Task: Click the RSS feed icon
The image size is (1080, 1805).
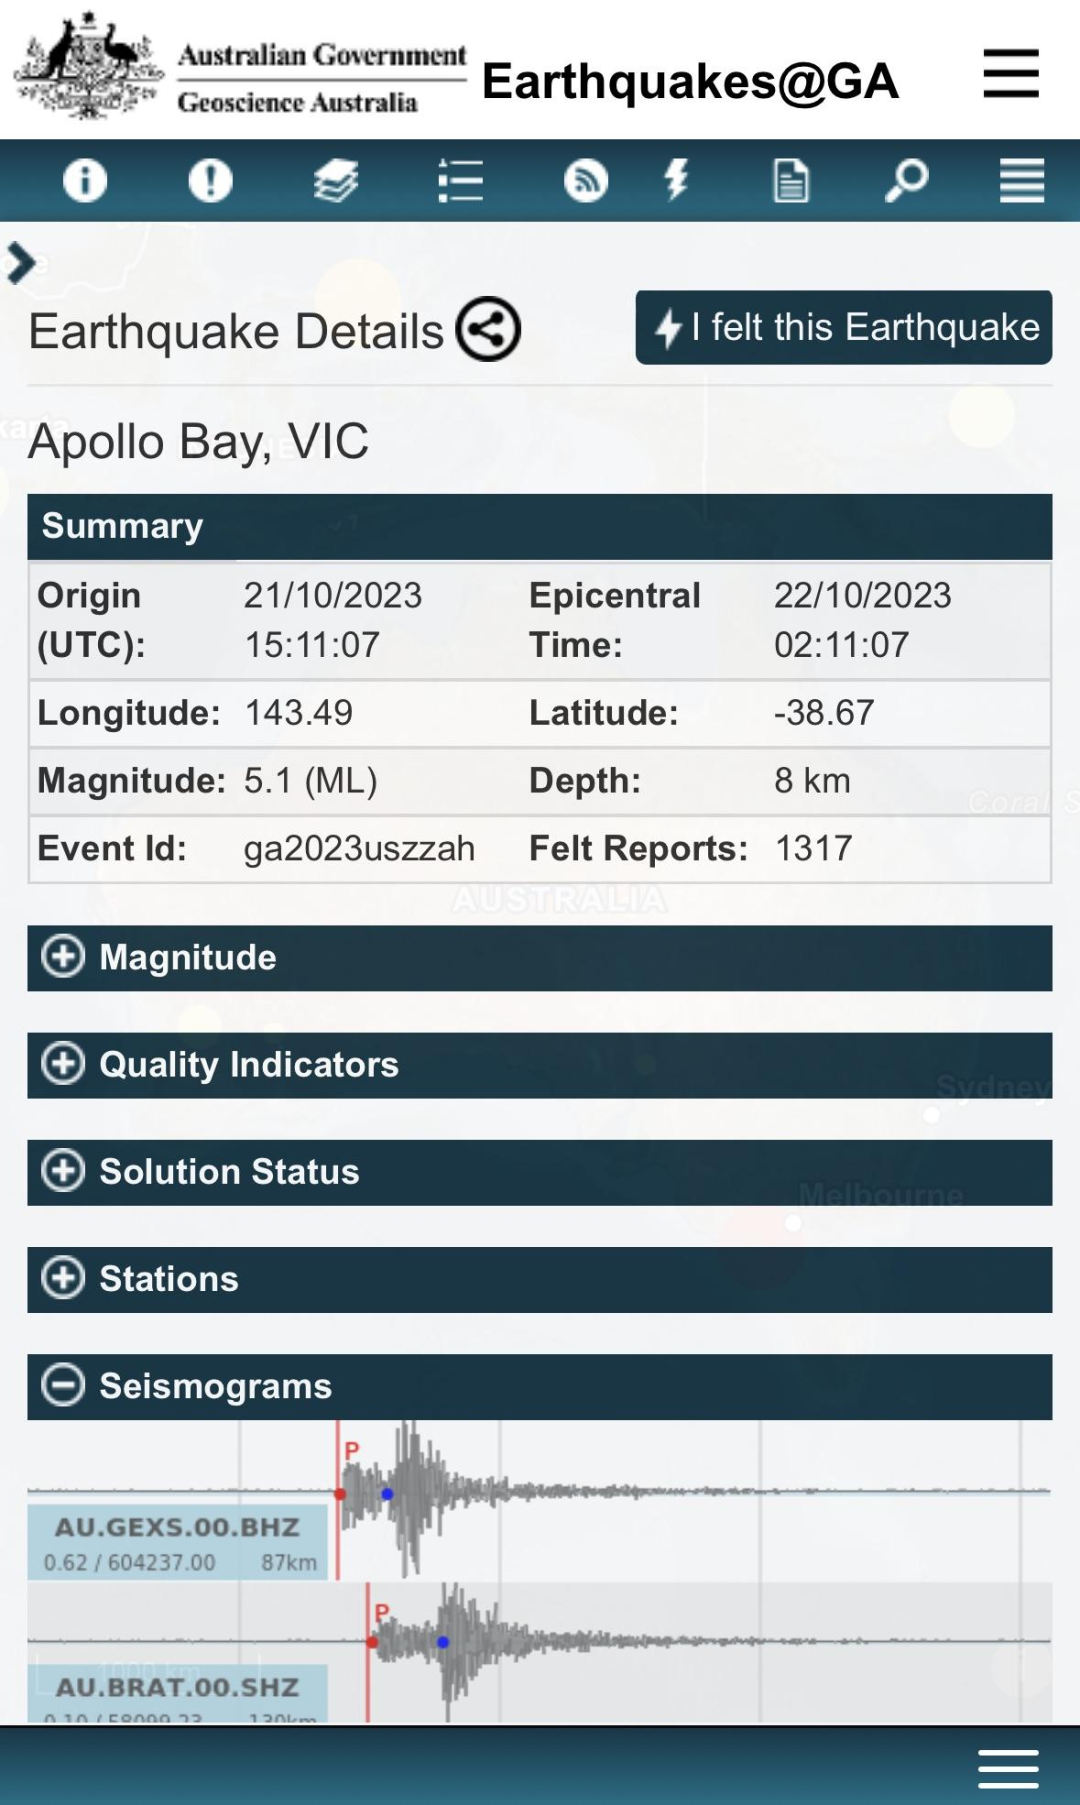Action: coord(586,181)
